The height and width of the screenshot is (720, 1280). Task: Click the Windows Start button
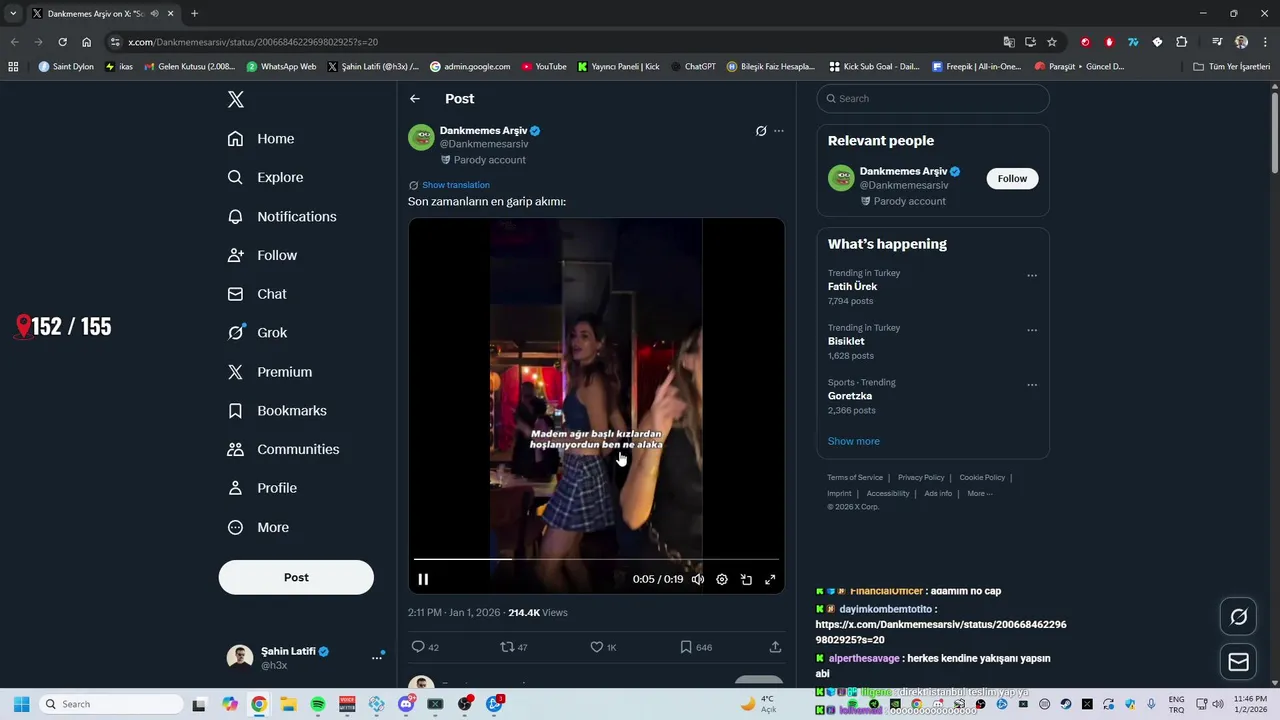[21, 704]
